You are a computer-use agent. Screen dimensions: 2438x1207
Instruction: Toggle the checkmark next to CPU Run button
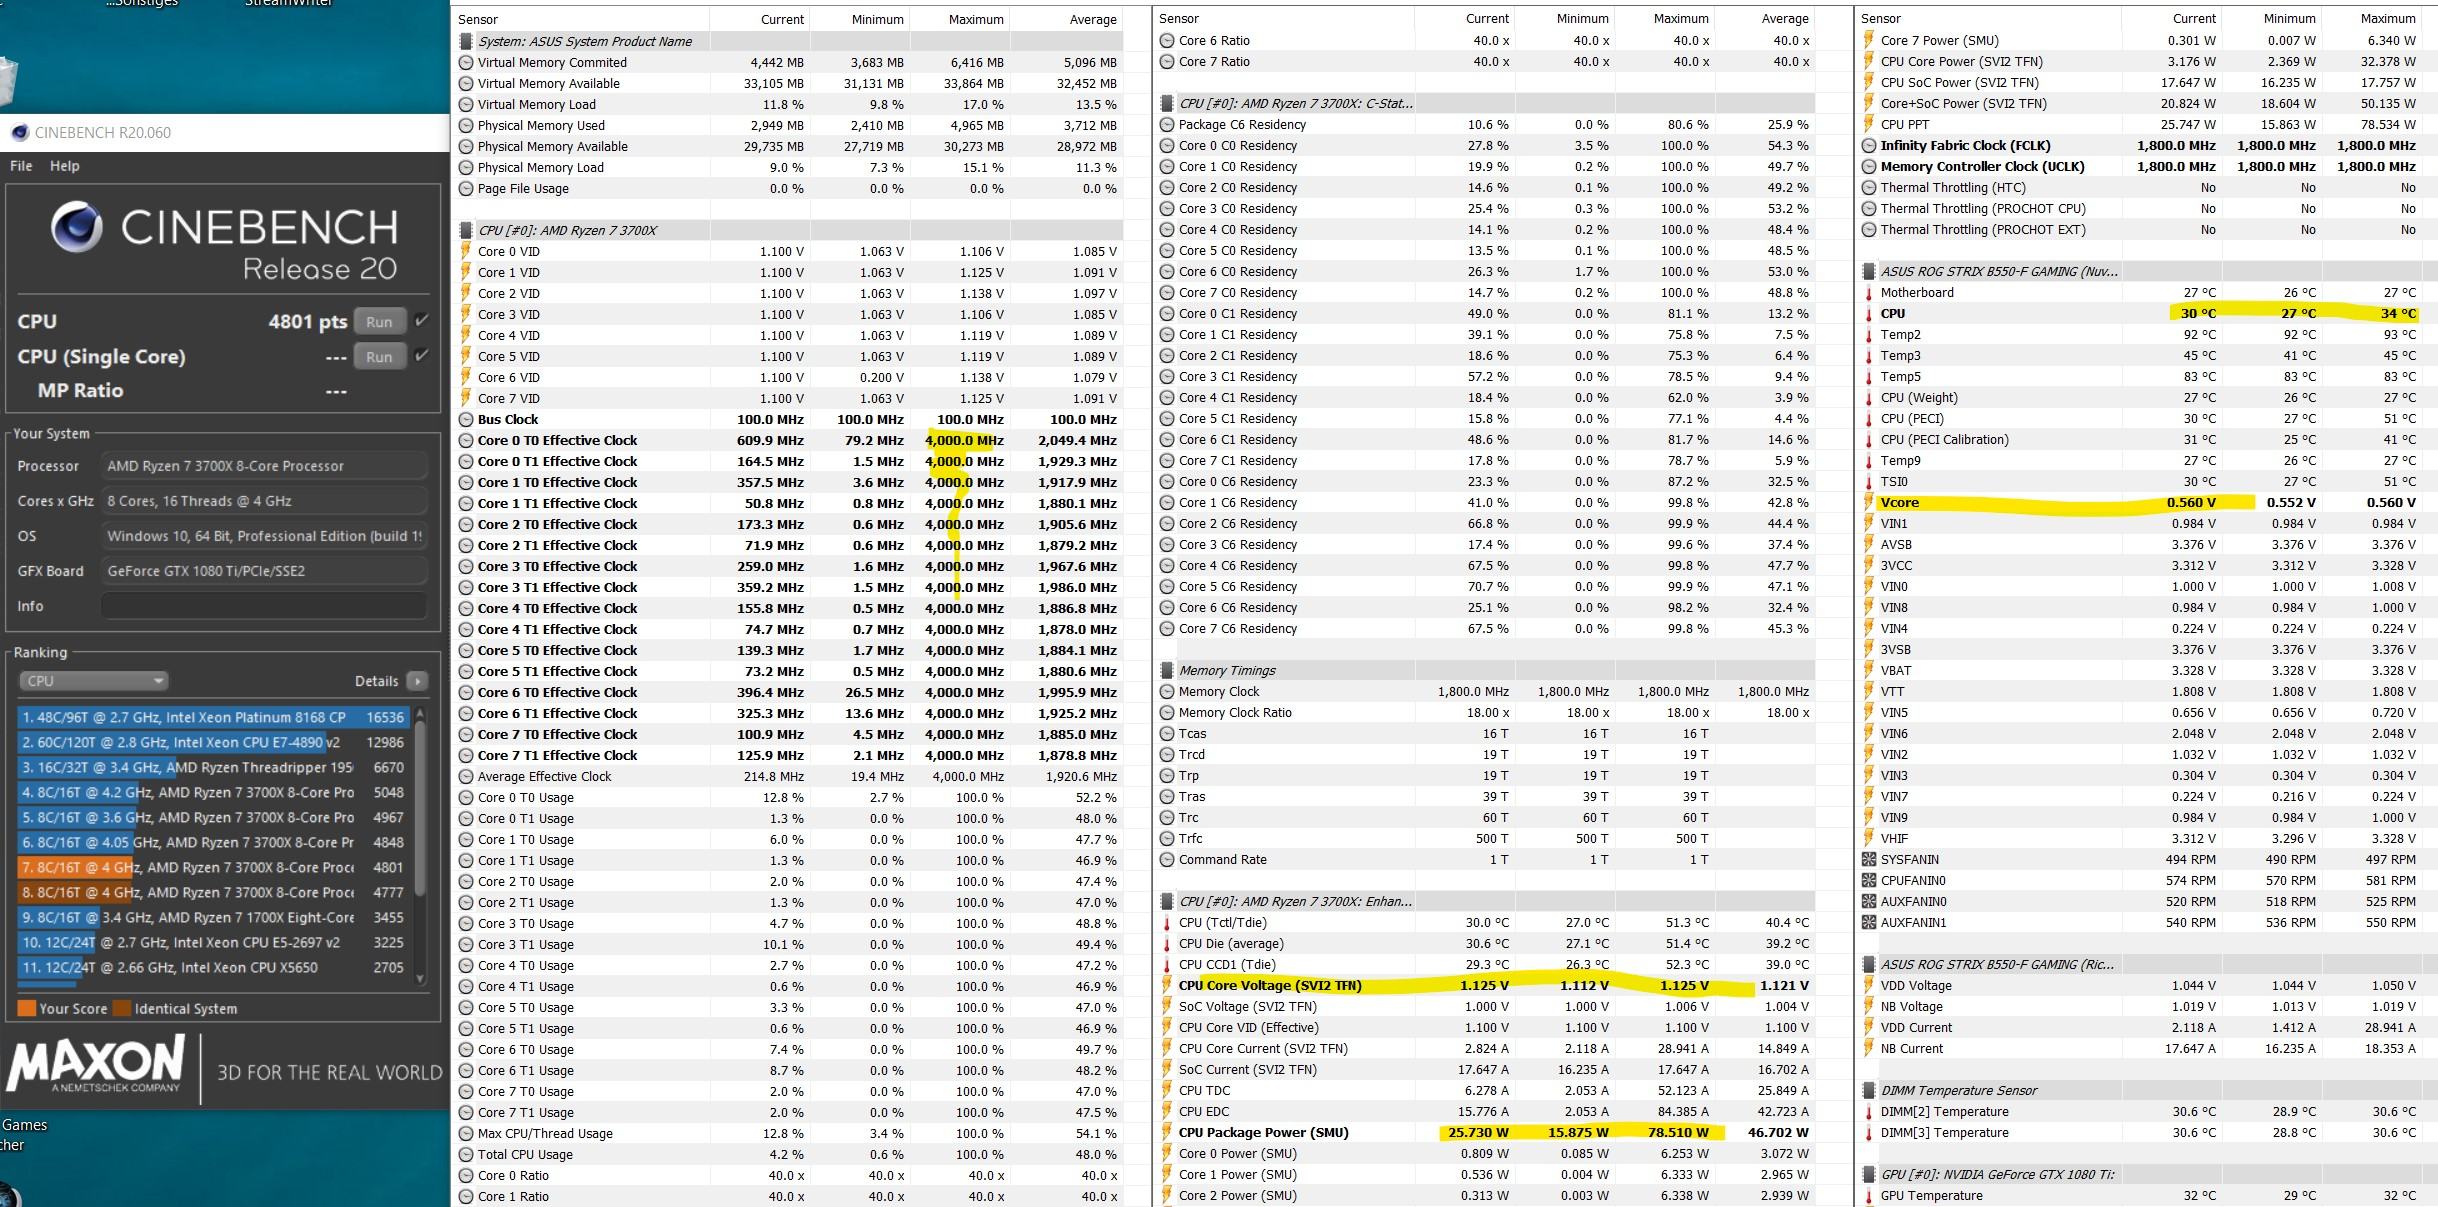pyautogui.click(x=422, y=321)
